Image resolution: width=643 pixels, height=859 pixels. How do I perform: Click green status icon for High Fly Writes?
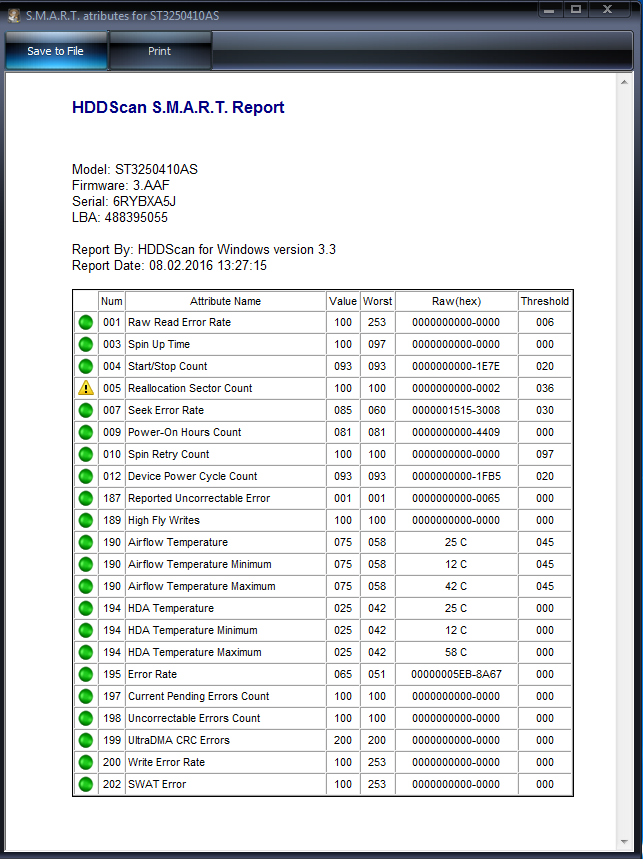86,520
